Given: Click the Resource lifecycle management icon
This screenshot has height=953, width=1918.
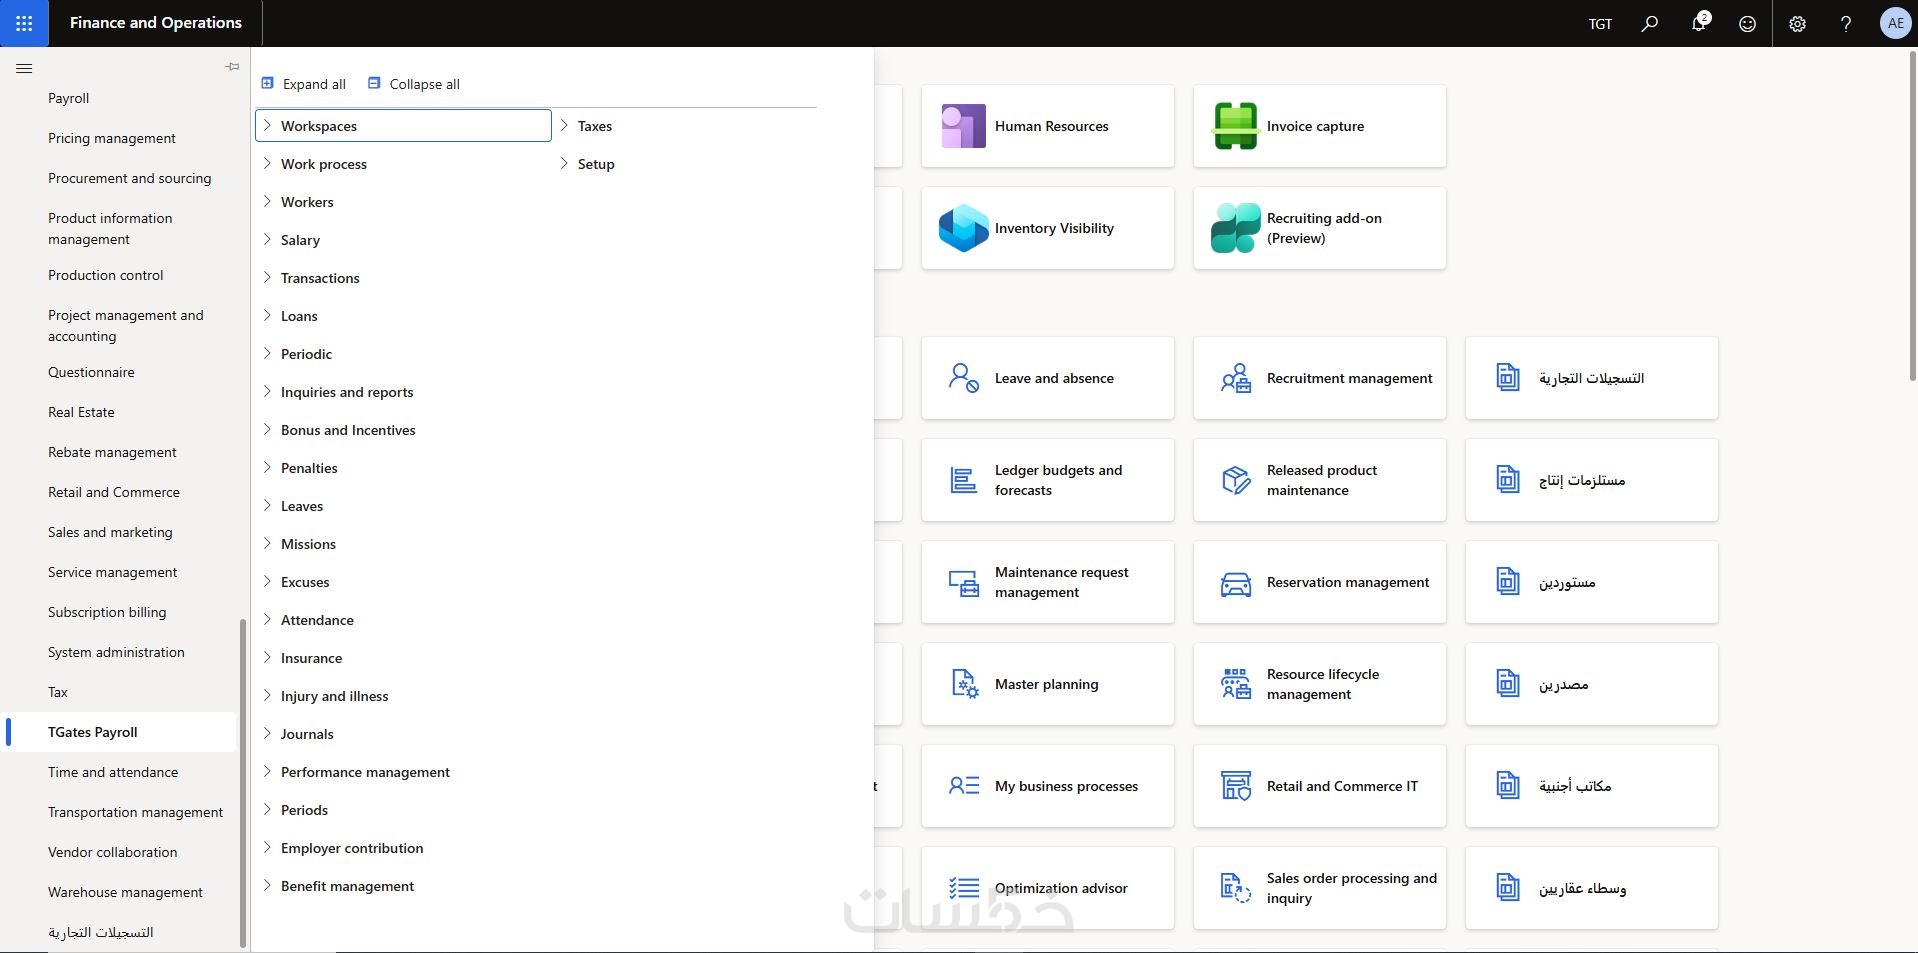Looking at the screenshot, I should [1235, 684].
